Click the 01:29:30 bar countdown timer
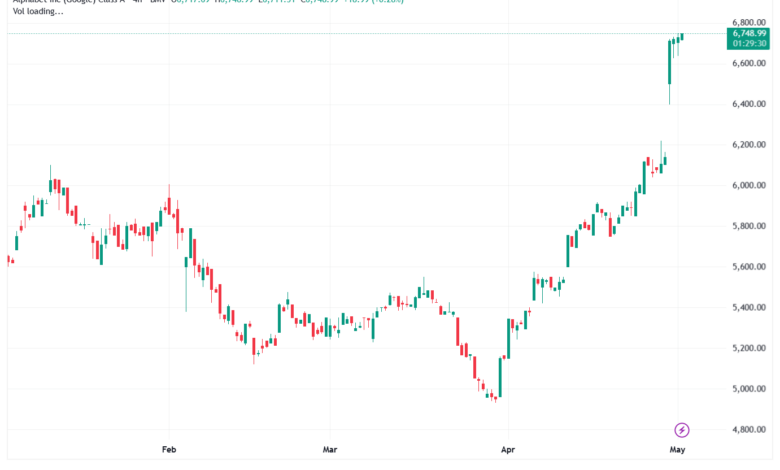The width and height of the screenshot is (780, 470). click(x=749, y=44)
